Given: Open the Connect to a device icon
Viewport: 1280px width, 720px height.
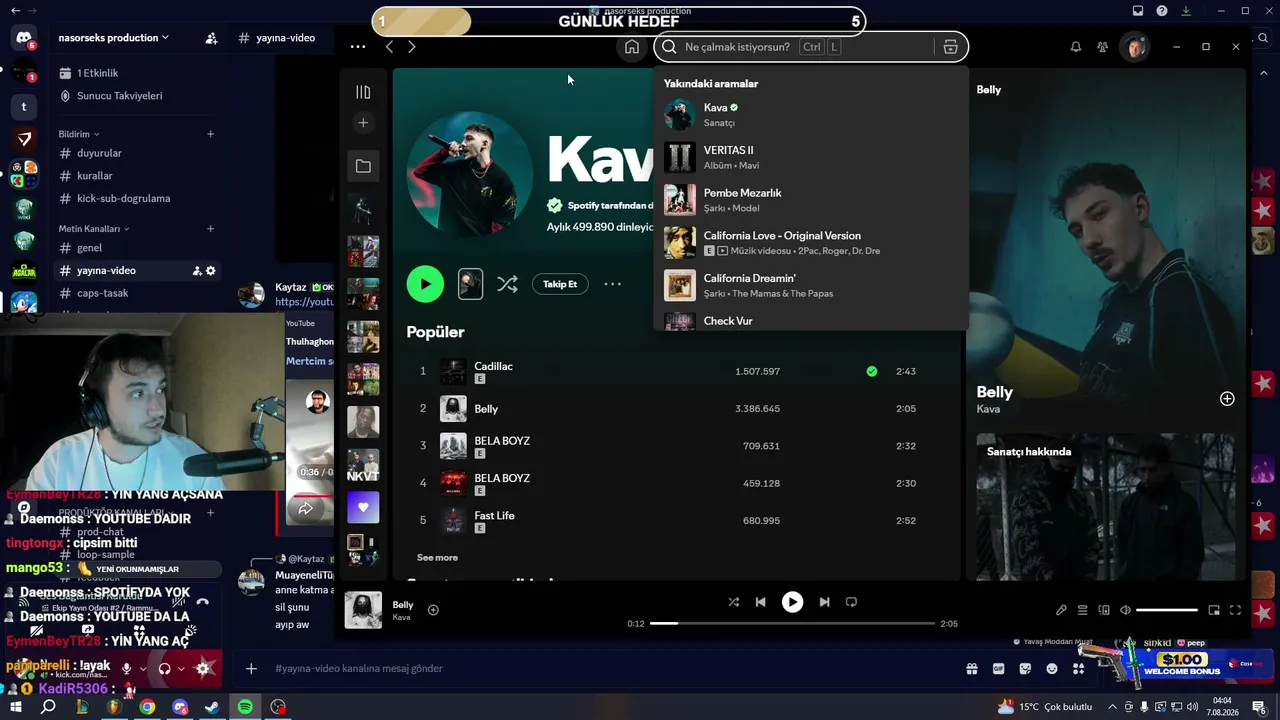Looking at the screenshot, I should coord(1104,610).
